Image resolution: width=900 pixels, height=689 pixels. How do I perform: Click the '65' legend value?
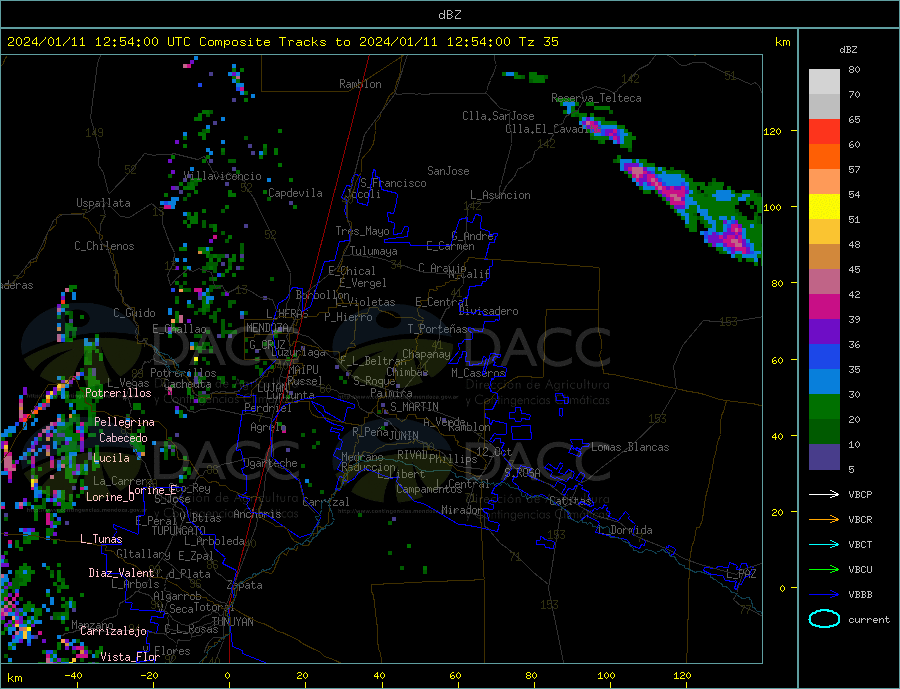click(854, 120)
